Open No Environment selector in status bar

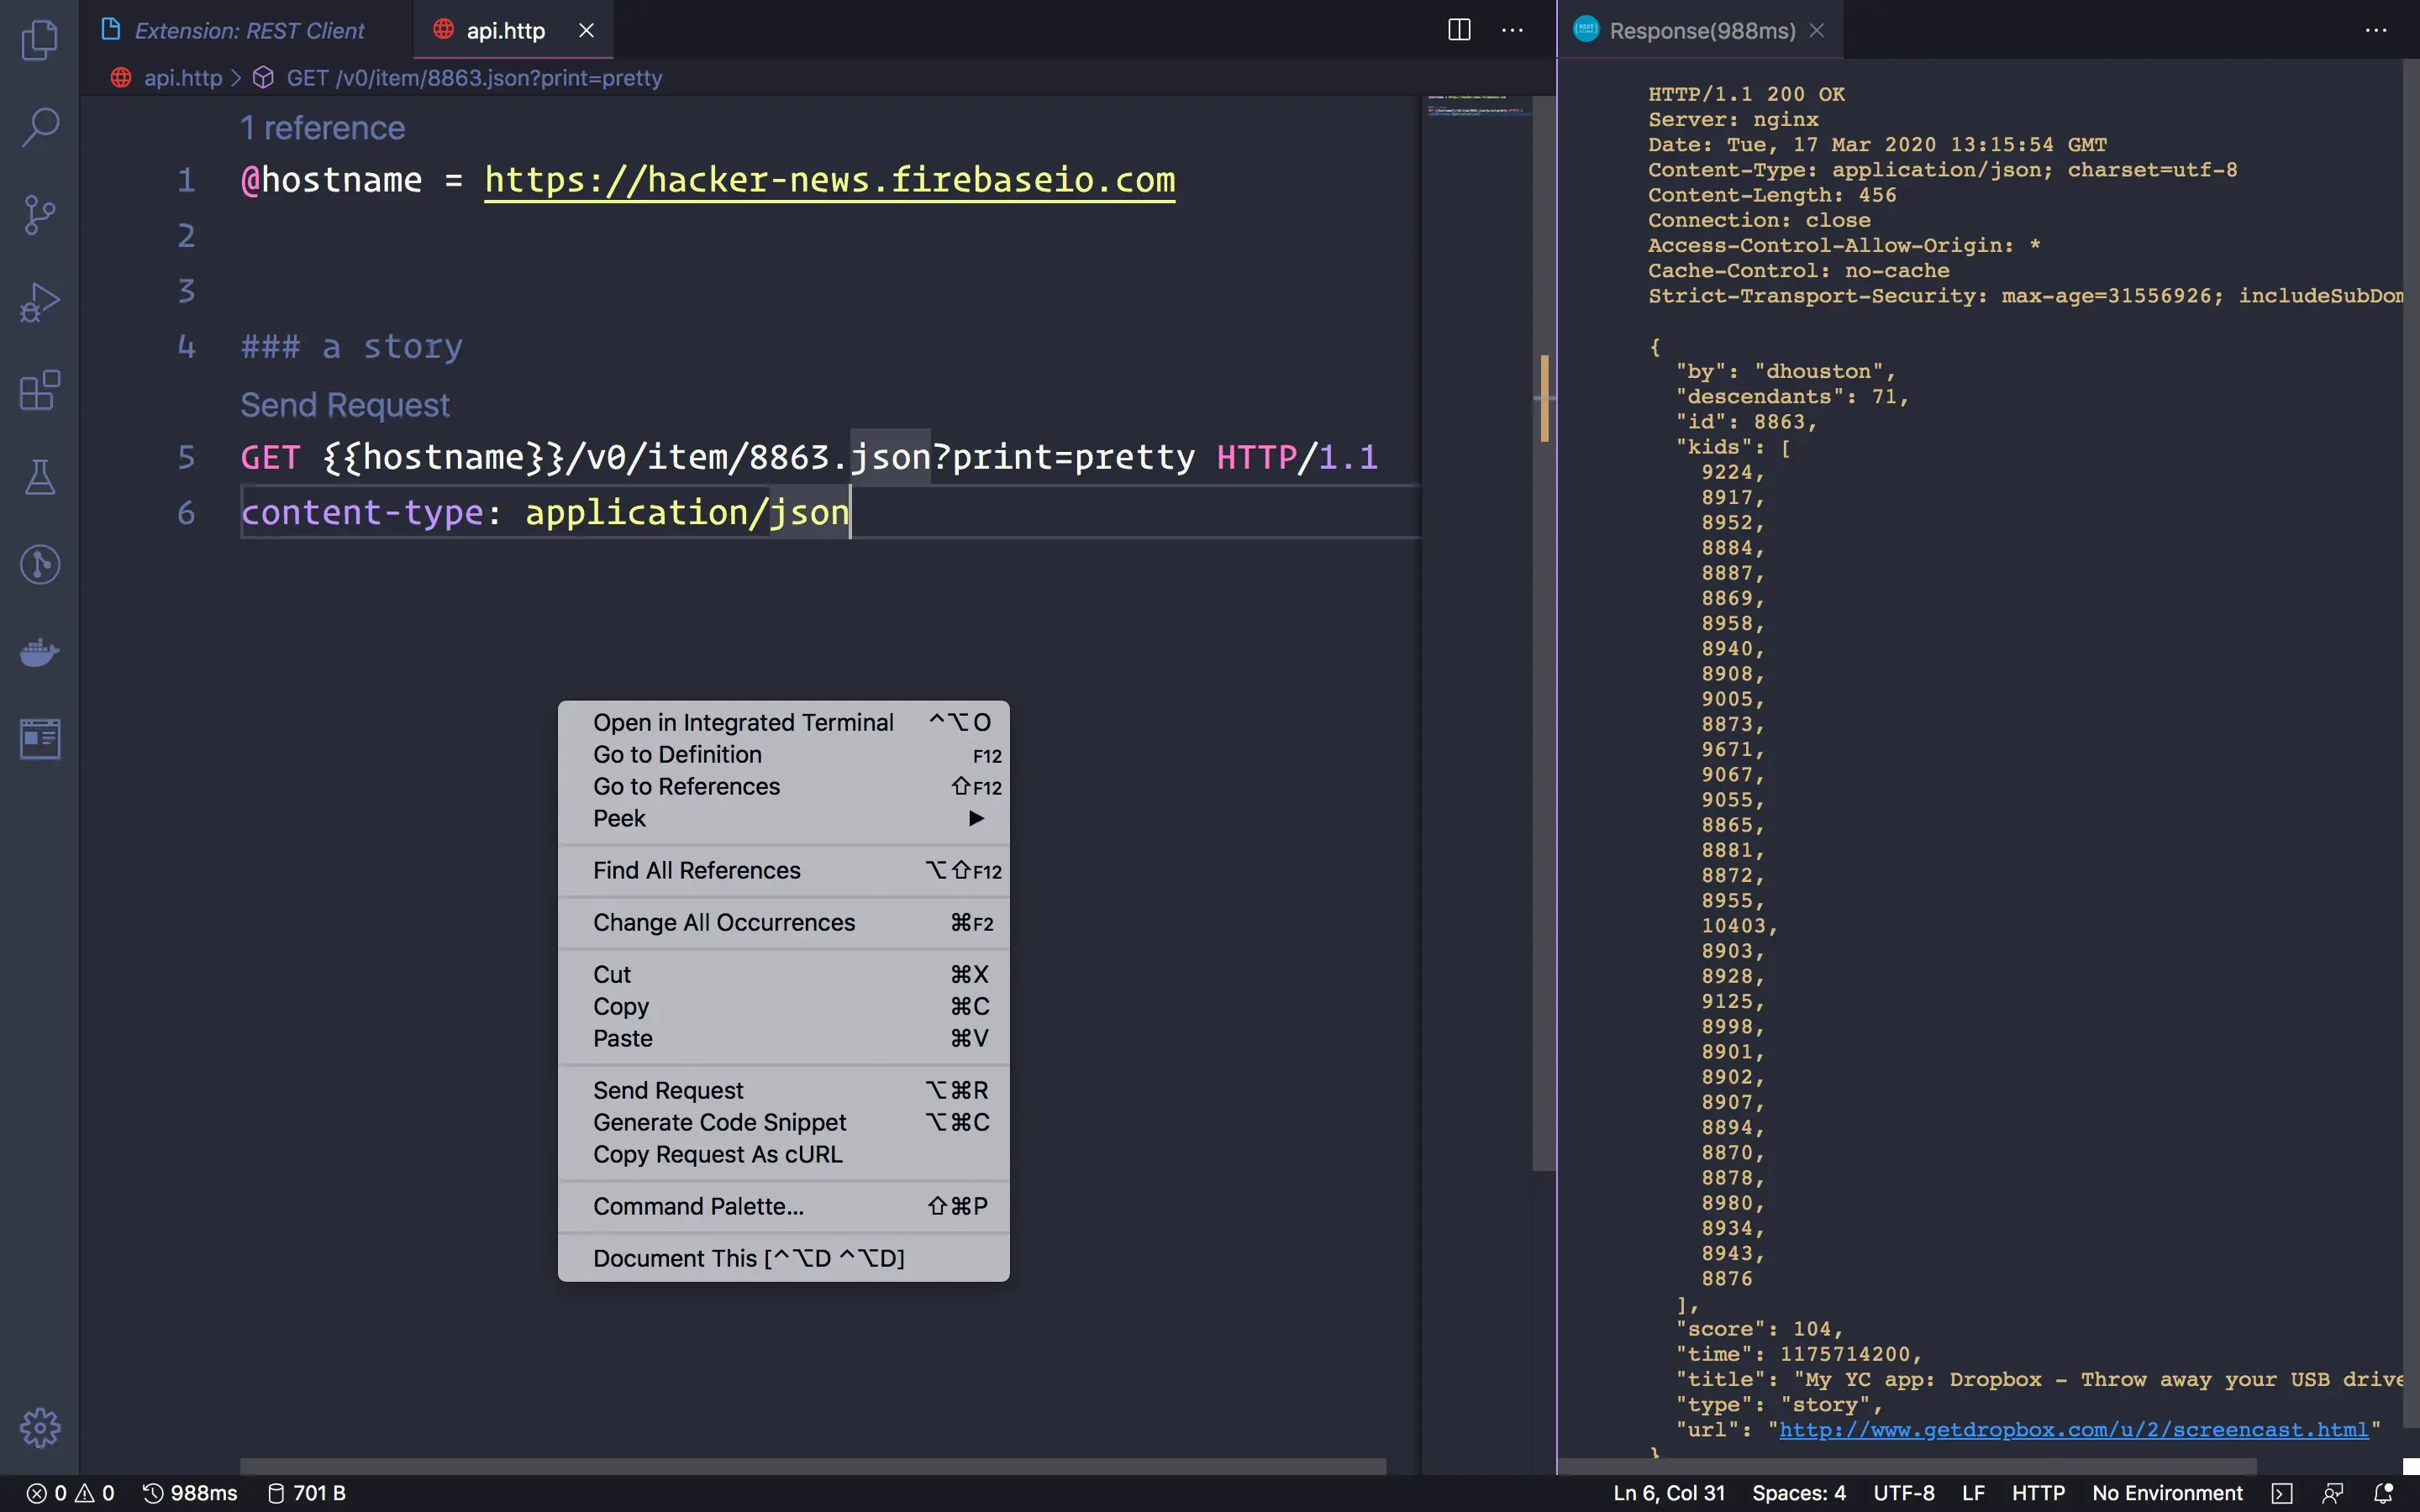click(x=2166, y=1493)
